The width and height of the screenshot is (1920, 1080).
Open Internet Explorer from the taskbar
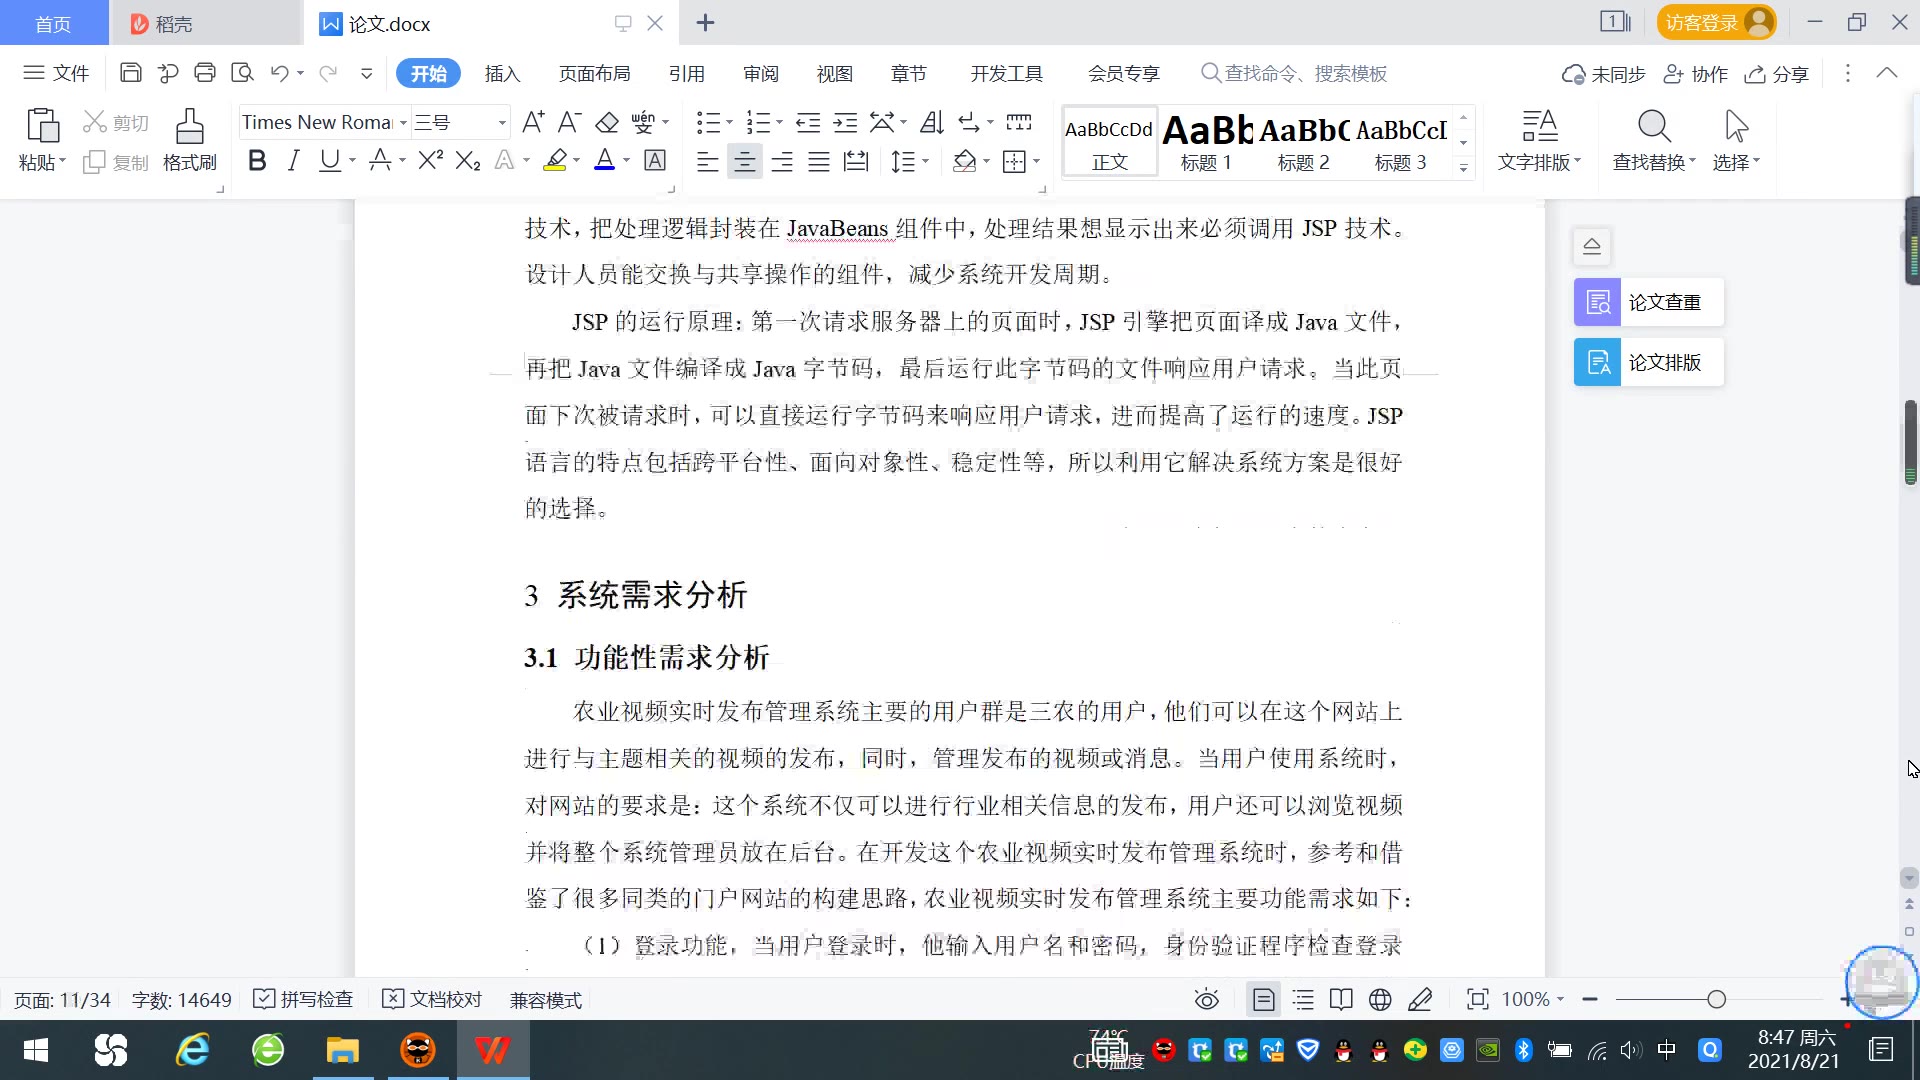(192, 1051)
